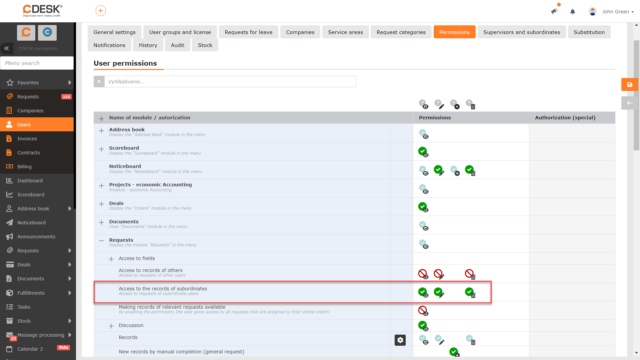The width and height of the screenshot is (640, 360).
Task: Click the permissions search input field
Action: coord(230,82)
